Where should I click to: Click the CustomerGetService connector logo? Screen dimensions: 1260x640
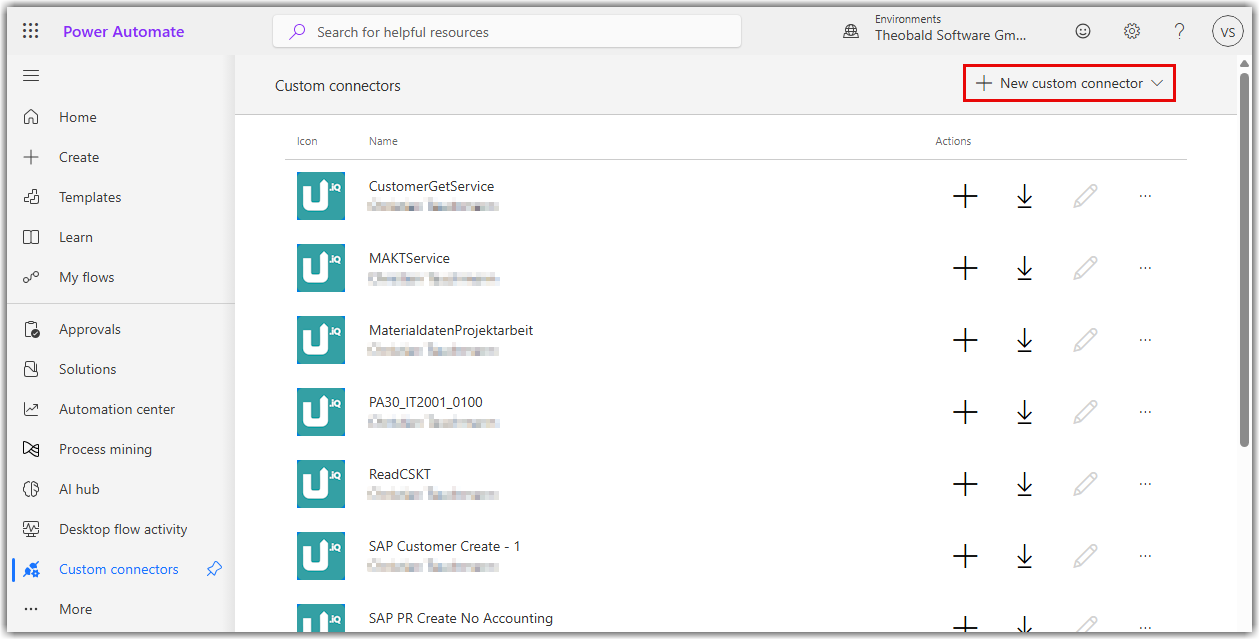pyautogui.click(x=321, y=196)
